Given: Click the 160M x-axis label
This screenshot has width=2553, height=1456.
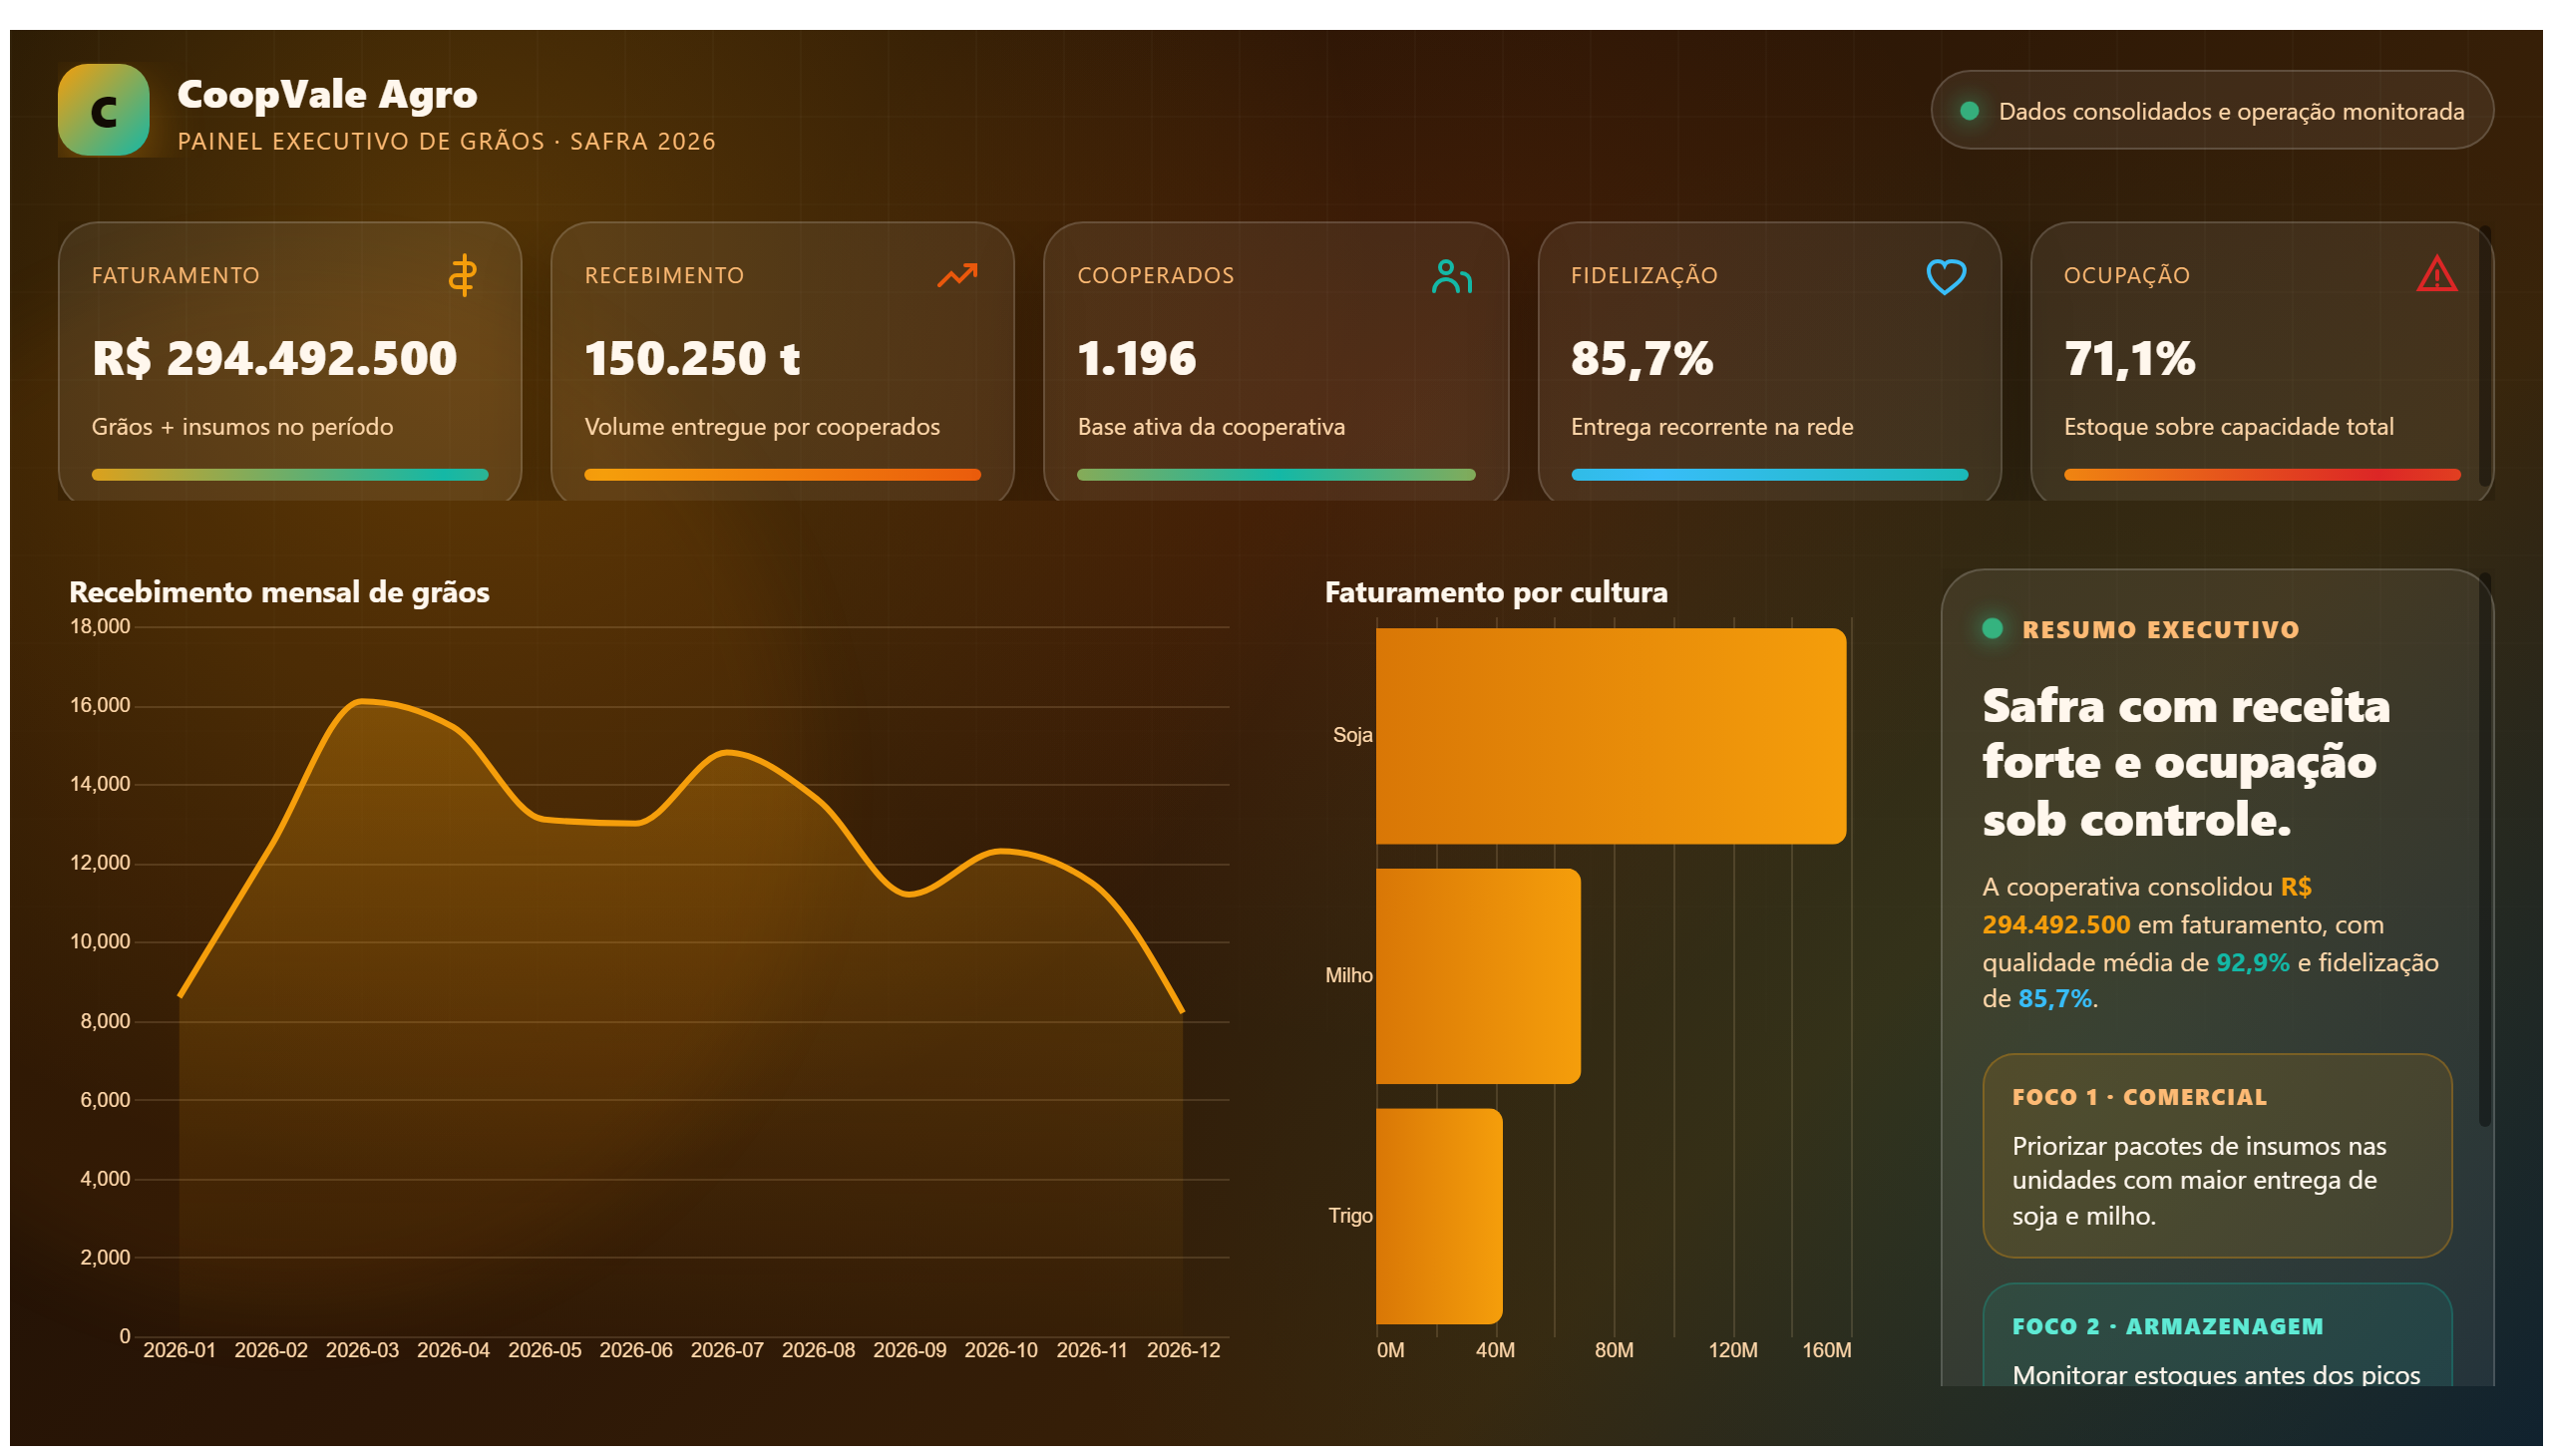Looking at the screenshot, I should (1826, 1350).
